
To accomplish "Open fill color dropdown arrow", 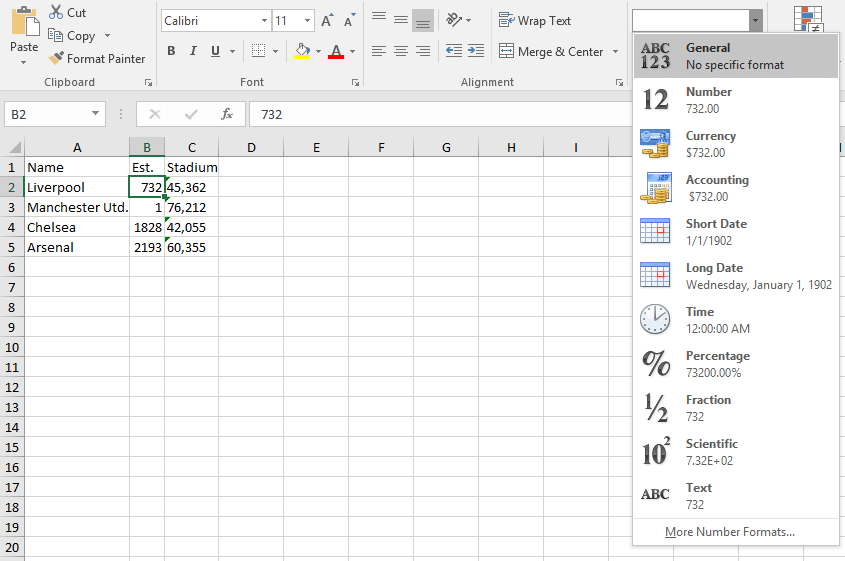I will coord(318,52).
